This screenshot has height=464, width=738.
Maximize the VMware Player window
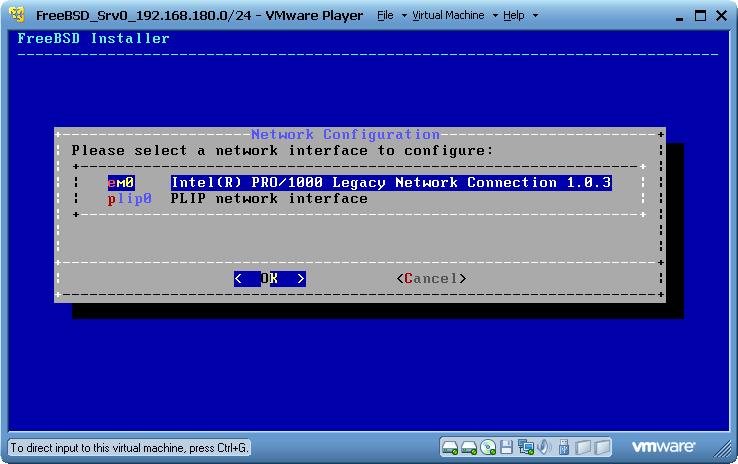click(700, 16)
